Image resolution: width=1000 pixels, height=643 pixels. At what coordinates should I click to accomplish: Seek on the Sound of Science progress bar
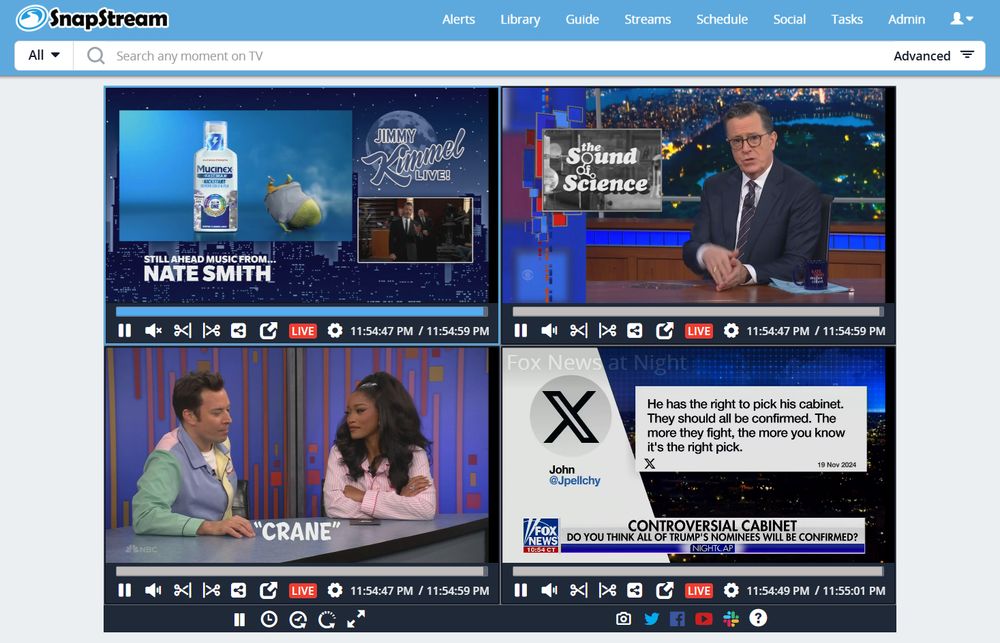[x=698, y=312]
